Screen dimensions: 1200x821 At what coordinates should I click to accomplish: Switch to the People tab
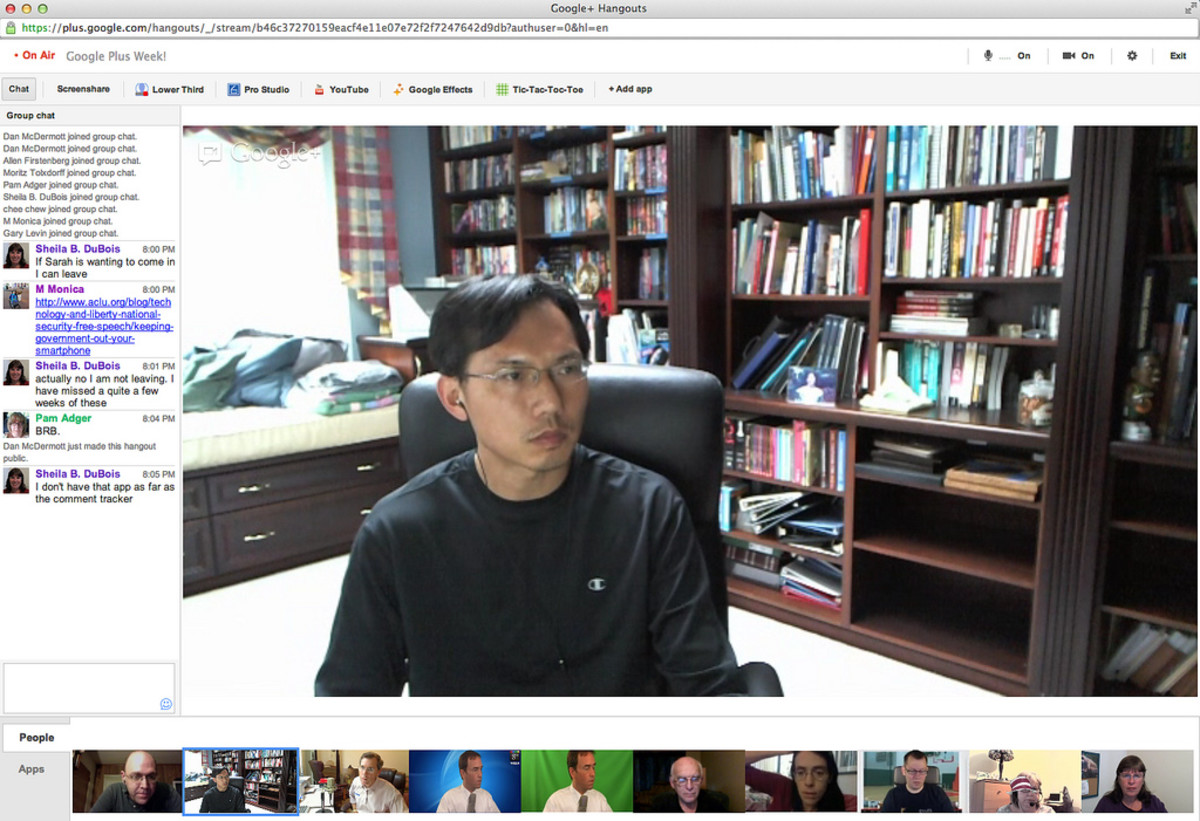[x=36, y=738]
